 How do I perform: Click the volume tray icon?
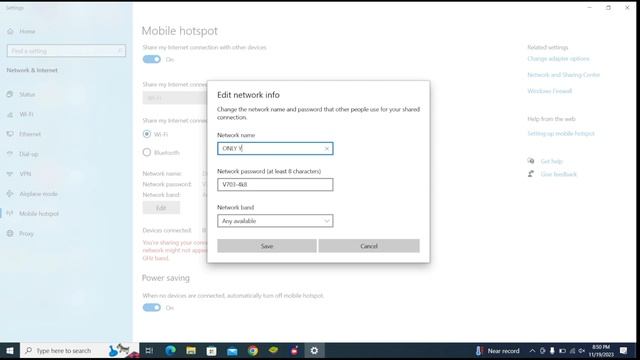[582, 351]
